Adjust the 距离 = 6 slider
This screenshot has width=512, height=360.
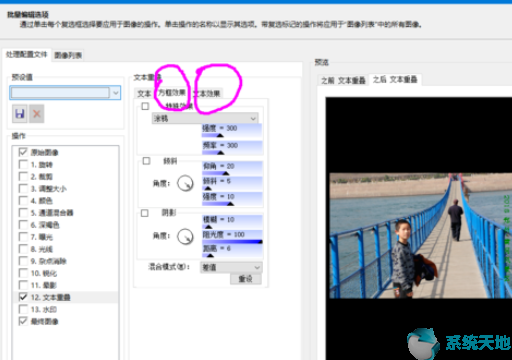pyautogui.click(x=232, y=251)
